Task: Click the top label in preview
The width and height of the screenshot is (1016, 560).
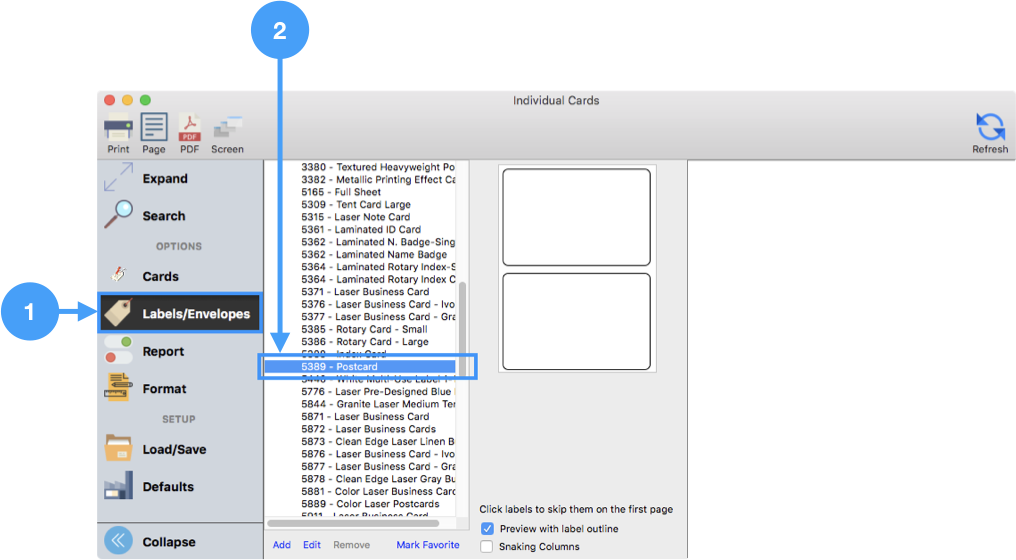Action: pyautogui.click(x=576, y=214)
